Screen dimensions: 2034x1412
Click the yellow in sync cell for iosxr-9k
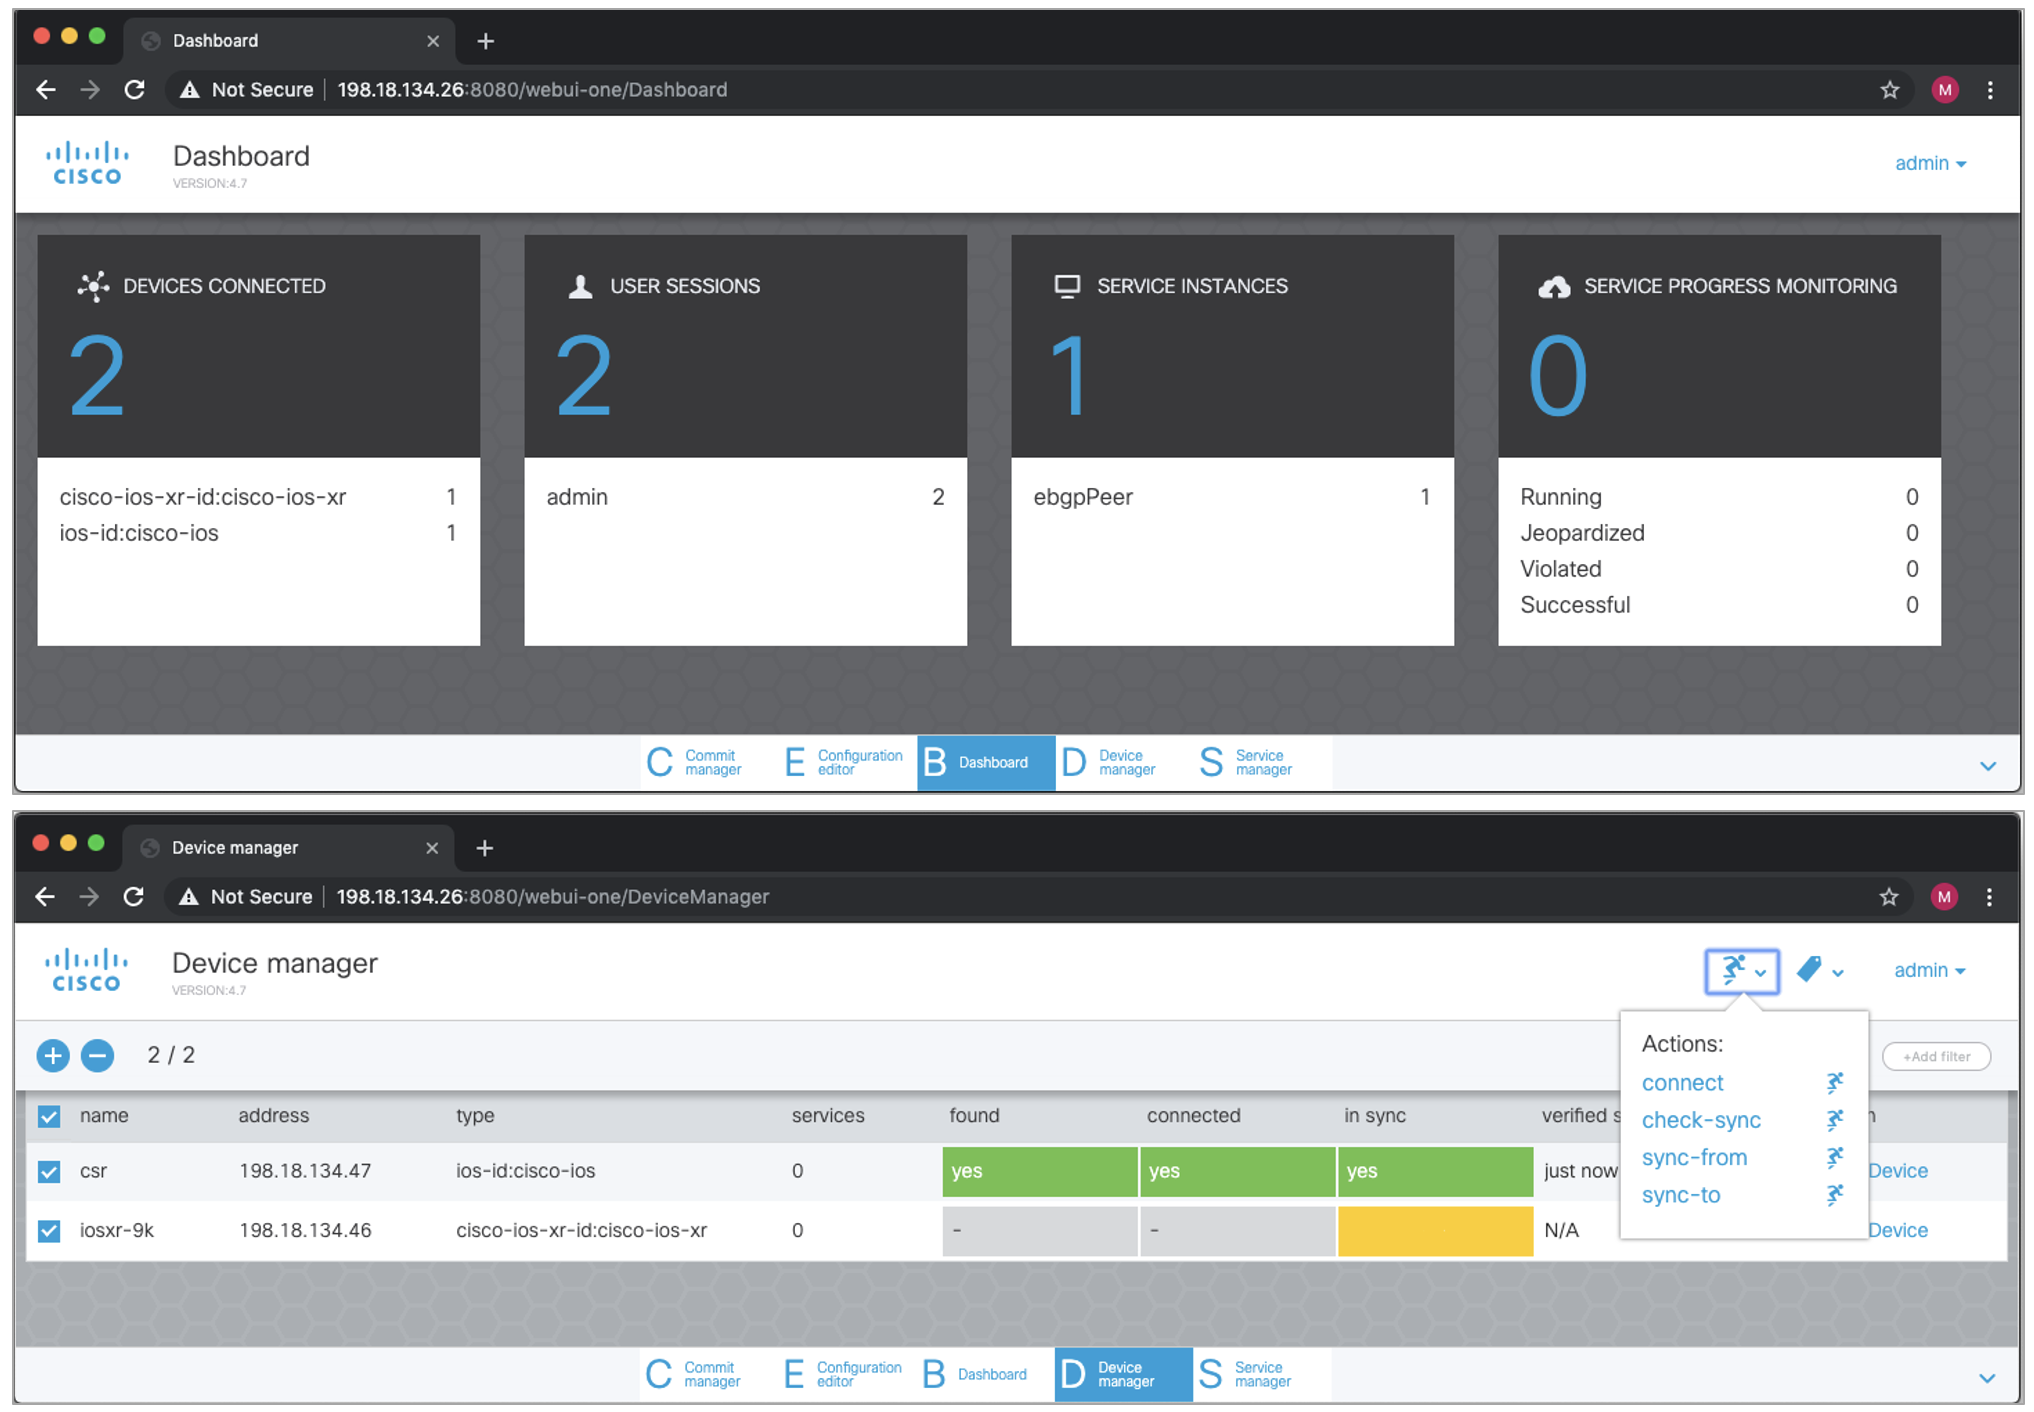1435,1231
